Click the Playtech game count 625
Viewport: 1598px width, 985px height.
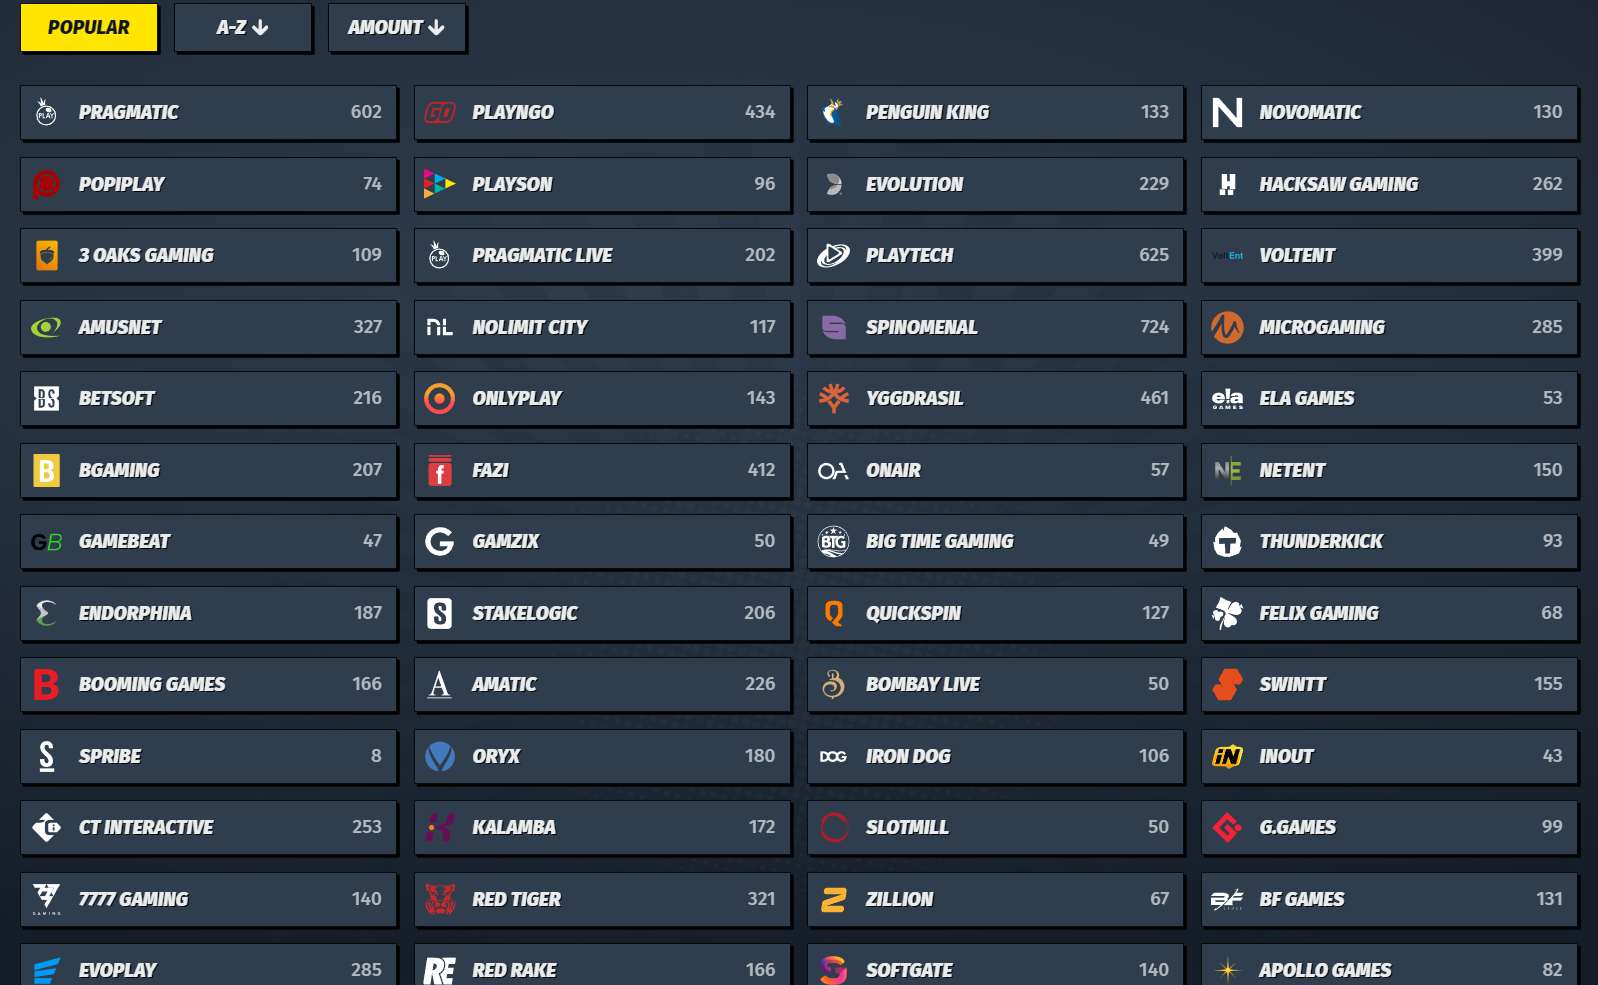point(1153,255)
